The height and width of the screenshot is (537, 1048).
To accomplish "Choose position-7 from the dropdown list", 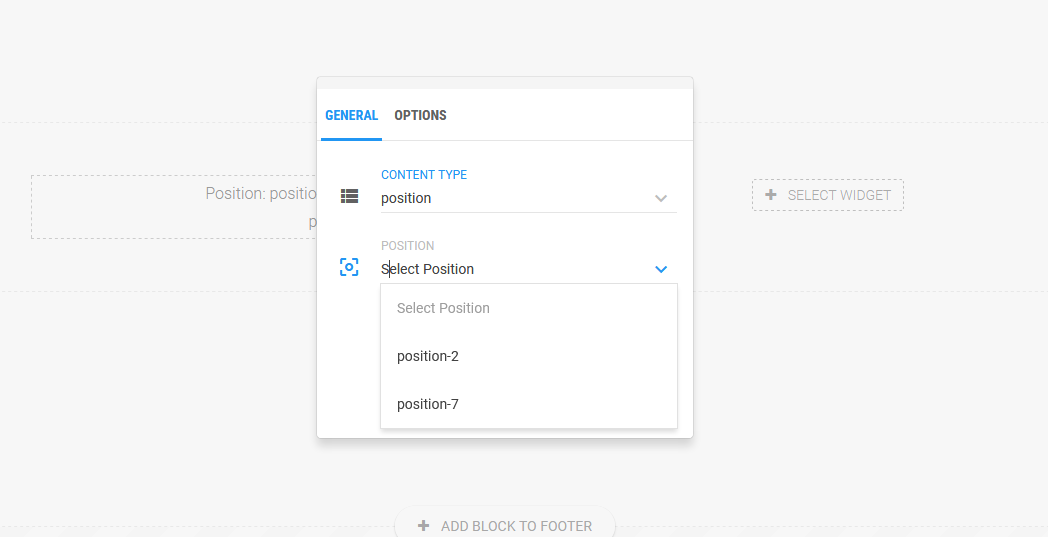I will coord(428,404).
